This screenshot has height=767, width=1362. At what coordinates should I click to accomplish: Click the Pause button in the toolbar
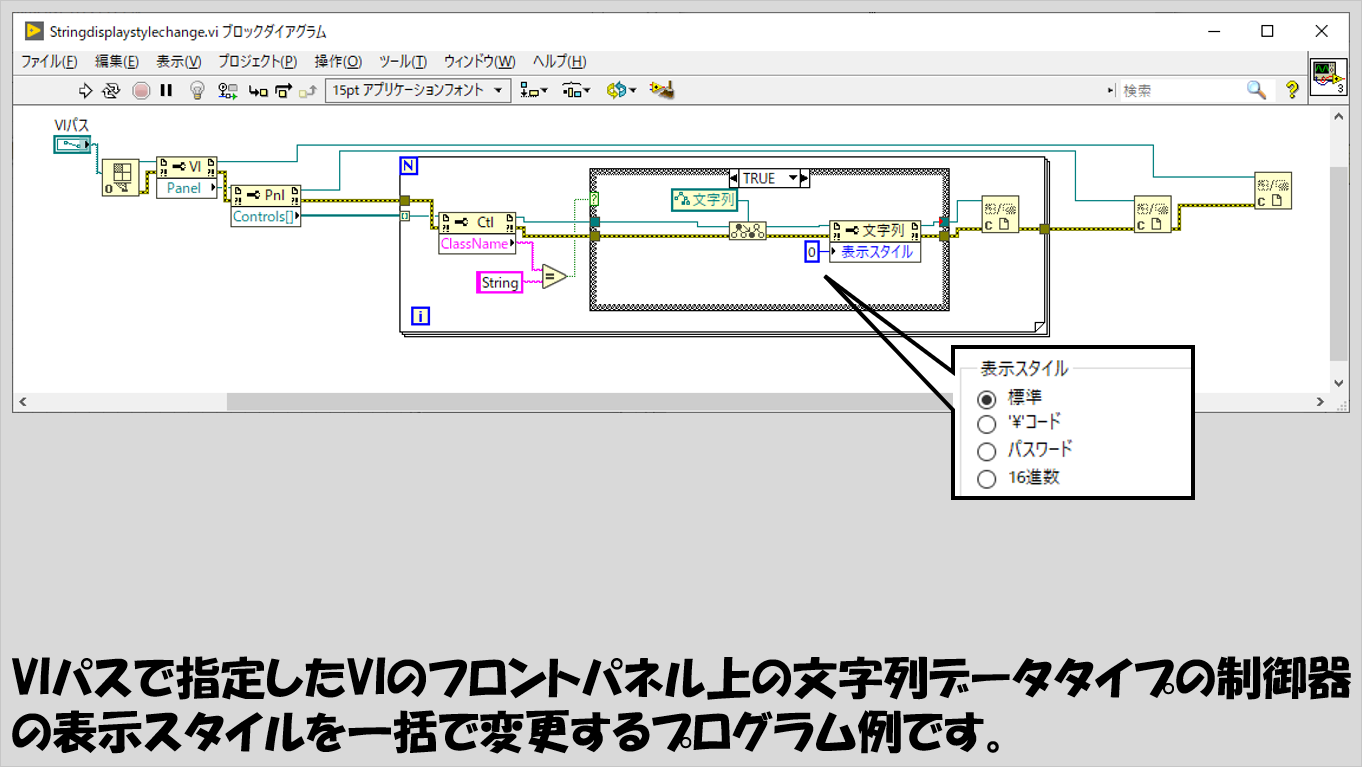[x=166, y=90]
